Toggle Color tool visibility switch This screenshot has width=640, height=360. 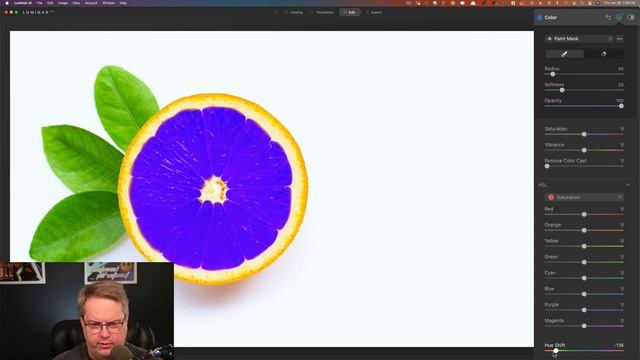(631, 18)
